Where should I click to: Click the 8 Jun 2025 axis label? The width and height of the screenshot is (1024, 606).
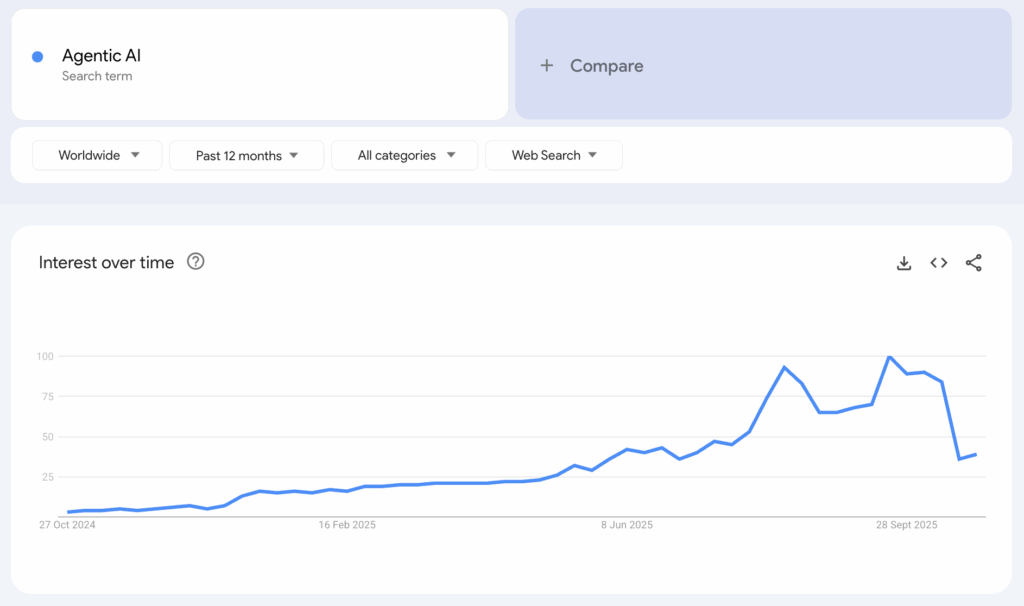(x=626, y=525)
